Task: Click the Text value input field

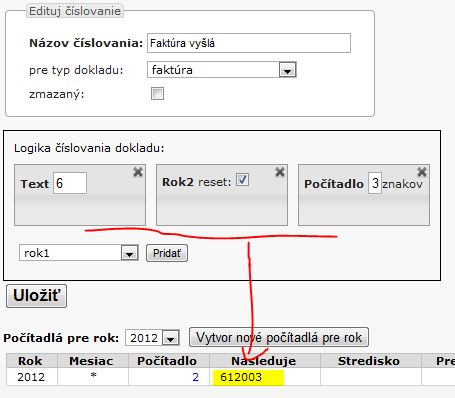Action: pos(70,183)
